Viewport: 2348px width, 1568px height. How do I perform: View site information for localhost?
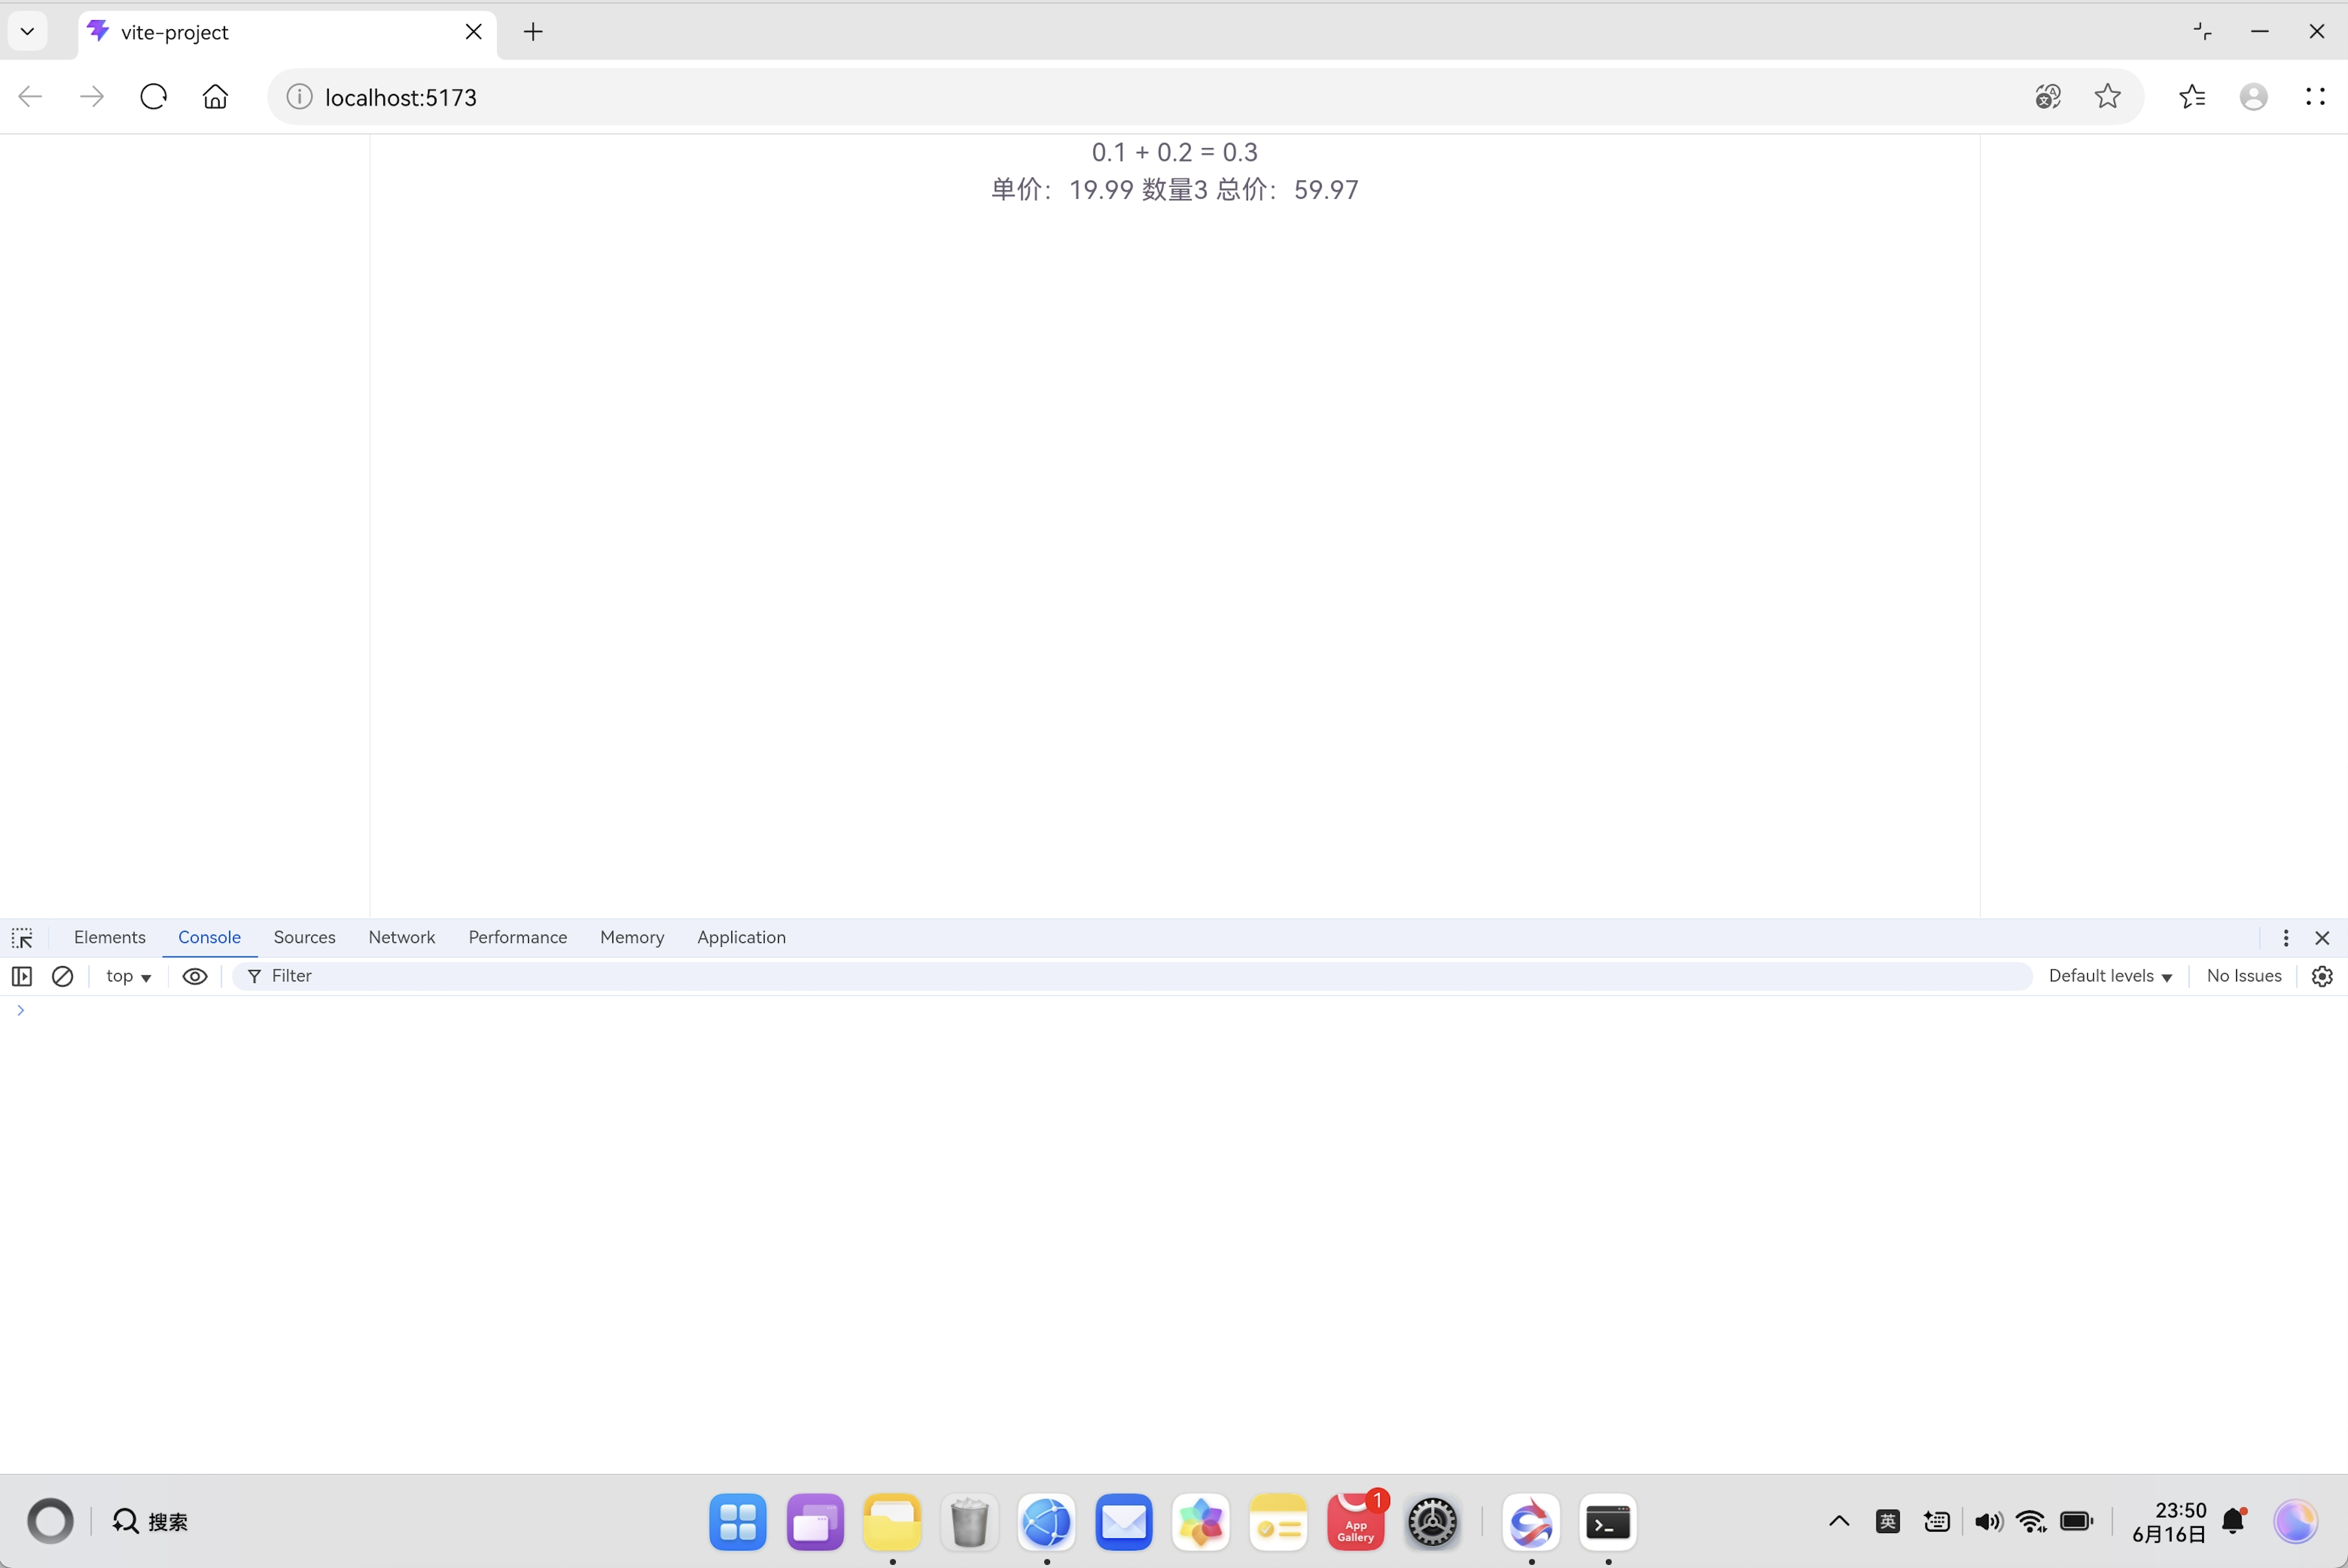coord(299,97)
